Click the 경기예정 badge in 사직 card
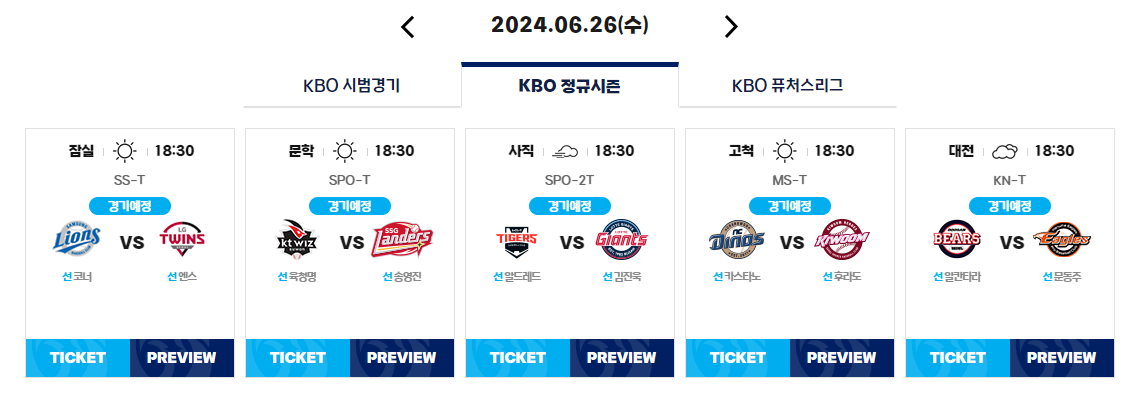The image size is (1132, 412). [570, 206]
